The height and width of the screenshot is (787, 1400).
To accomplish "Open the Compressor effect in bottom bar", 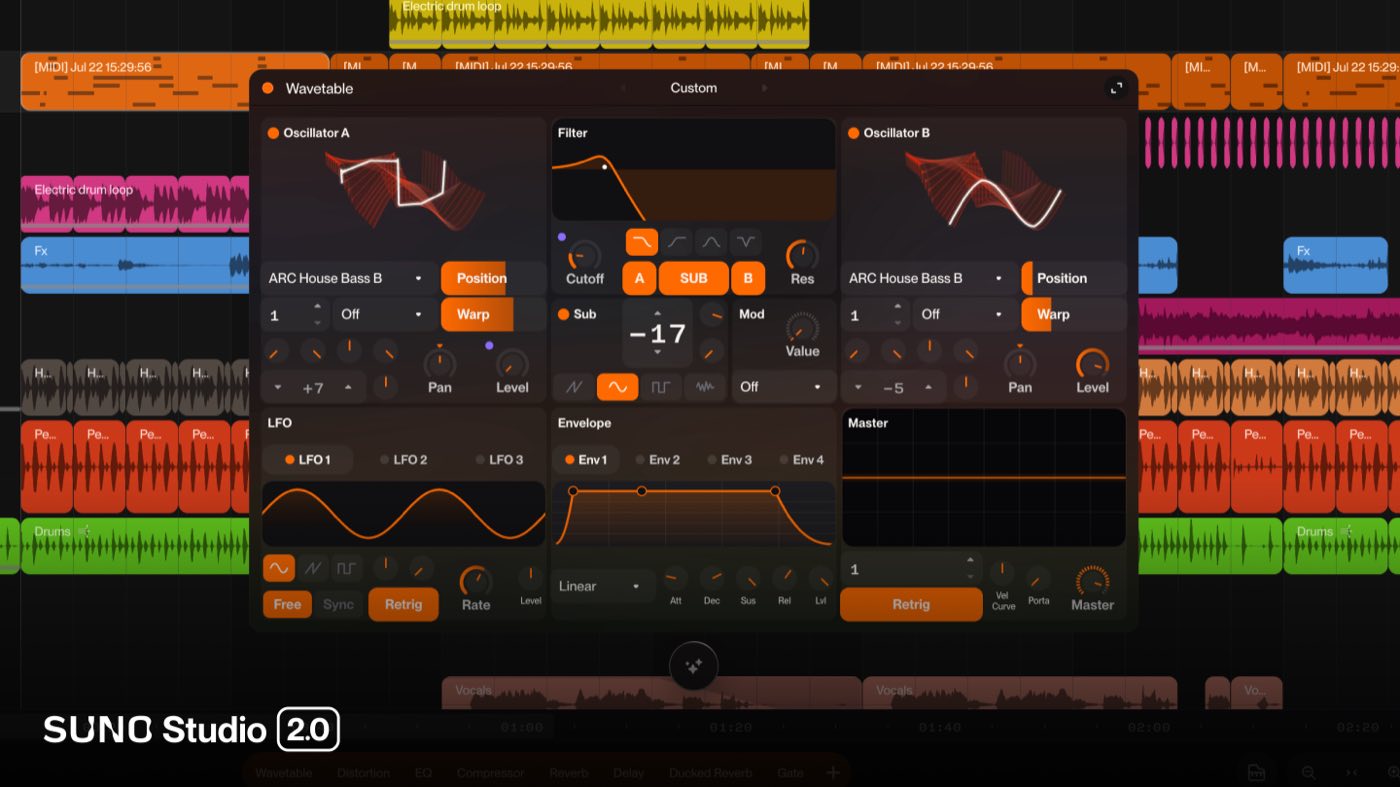I will (490, 773).
